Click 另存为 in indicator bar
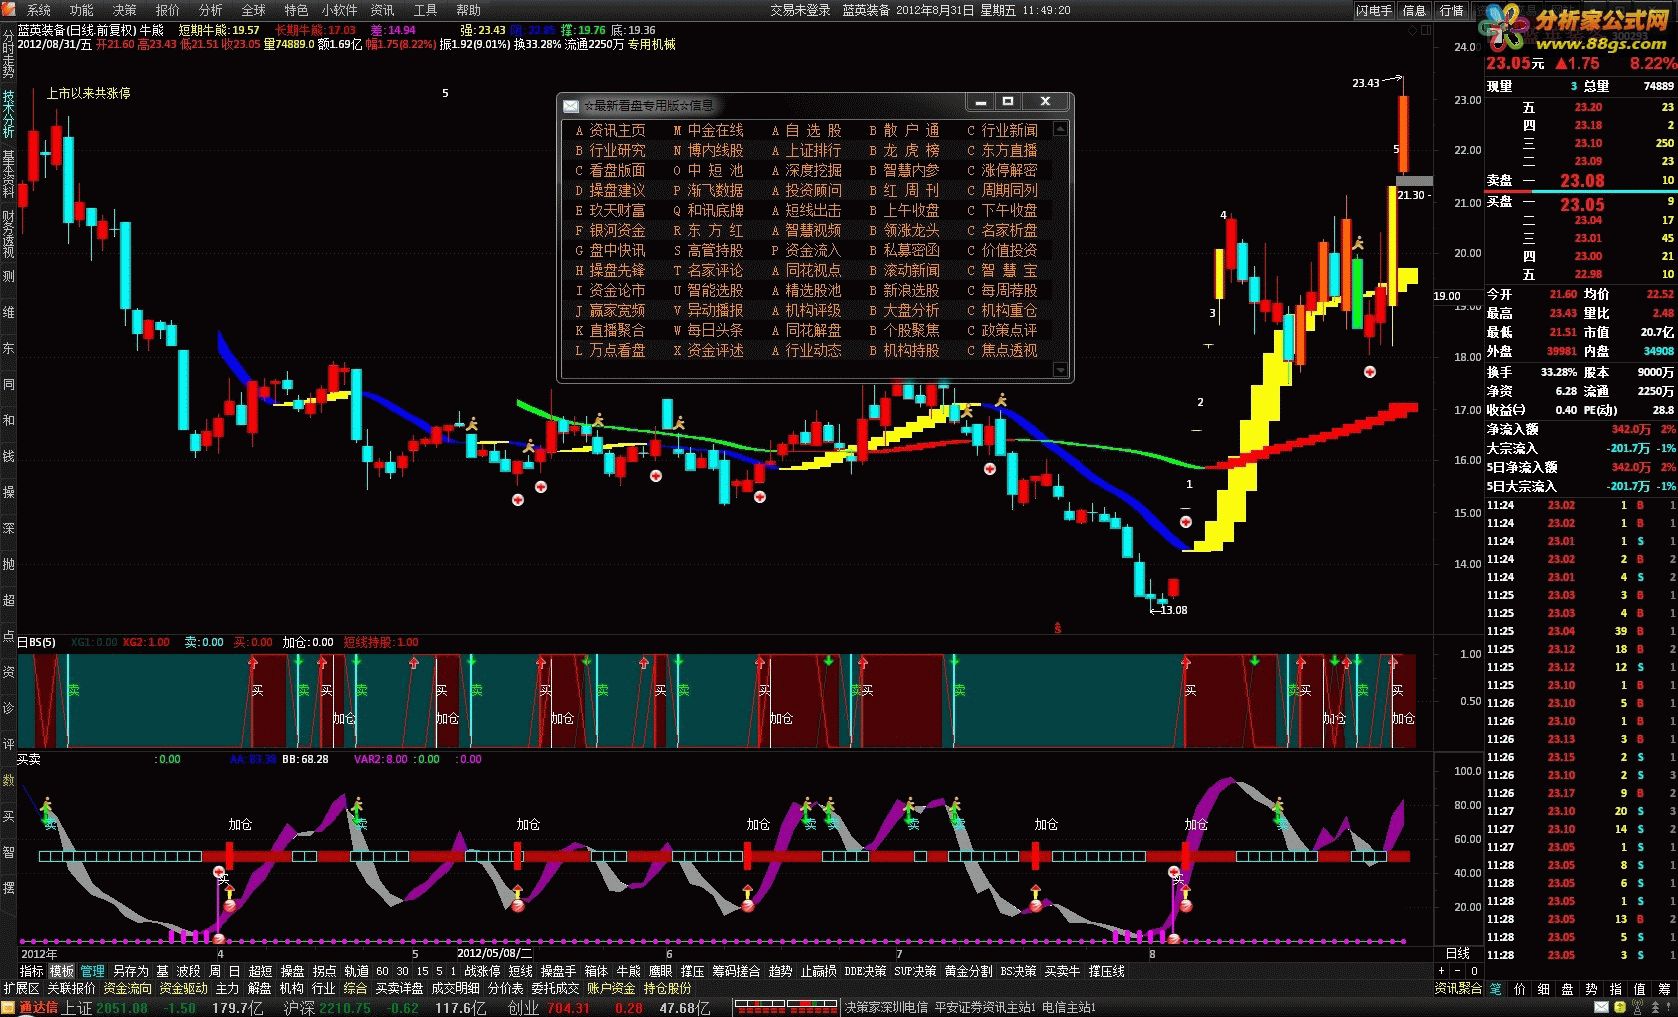The image size is (1678, 1017). coord(130,971)
